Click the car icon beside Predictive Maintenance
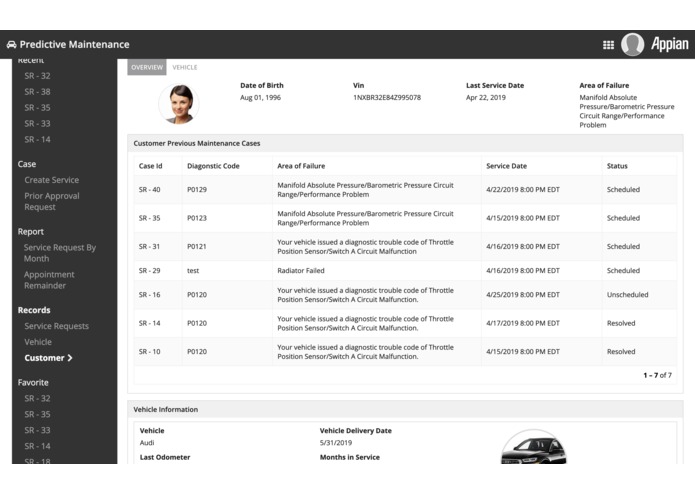This screenshot has height=494, width=695. click(12, 44)
